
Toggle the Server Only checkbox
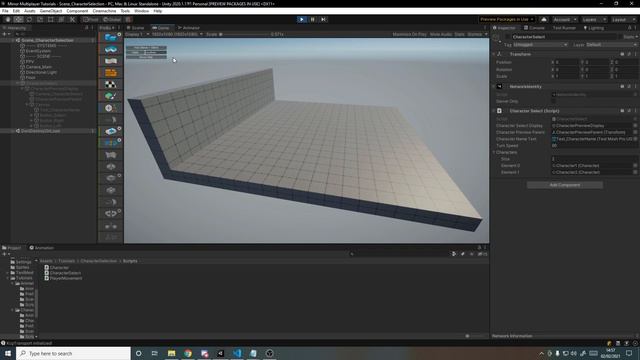pyautogui.click(x=554, y=101)
